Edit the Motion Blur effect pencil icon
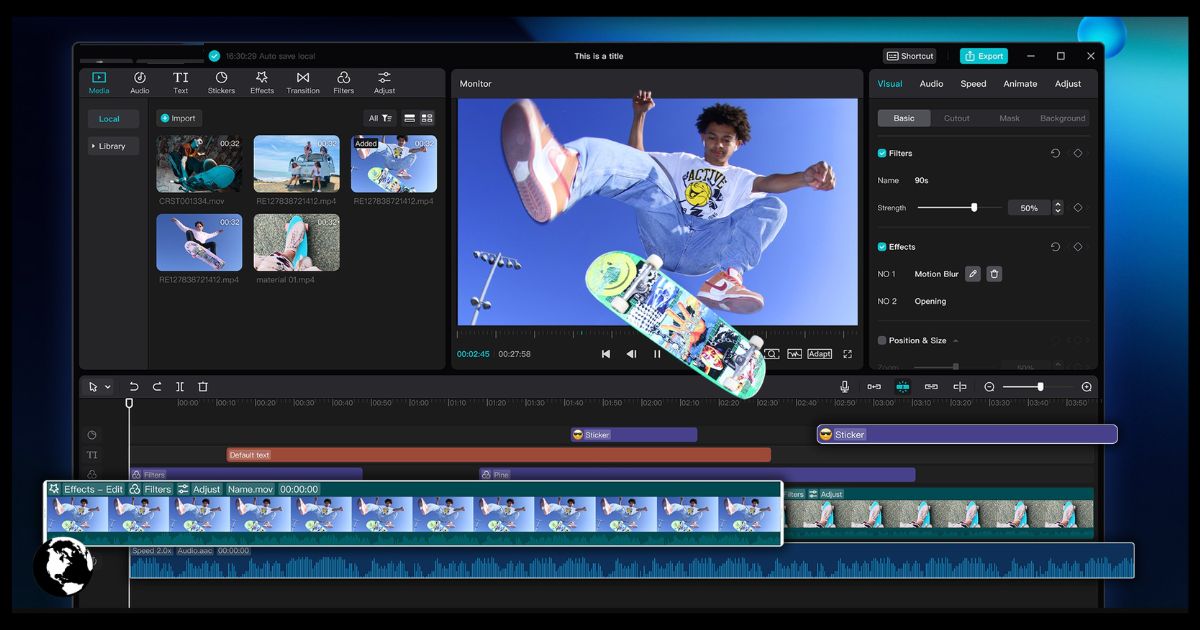Image resolution: width=1200 pixels, height=630 pixels. tap(973, 274)
